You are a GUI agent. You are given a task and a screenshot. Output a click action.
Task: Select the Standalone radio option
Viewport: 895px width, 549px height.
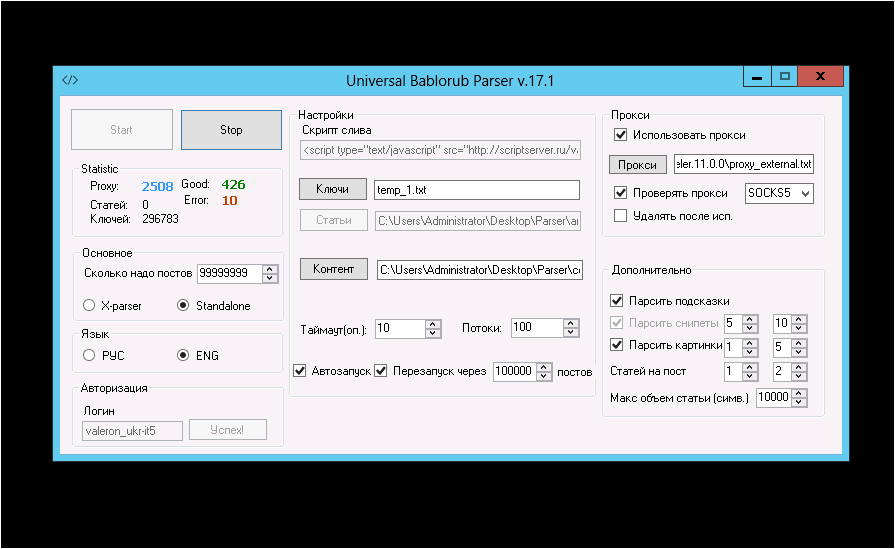[x=183, y=305]
